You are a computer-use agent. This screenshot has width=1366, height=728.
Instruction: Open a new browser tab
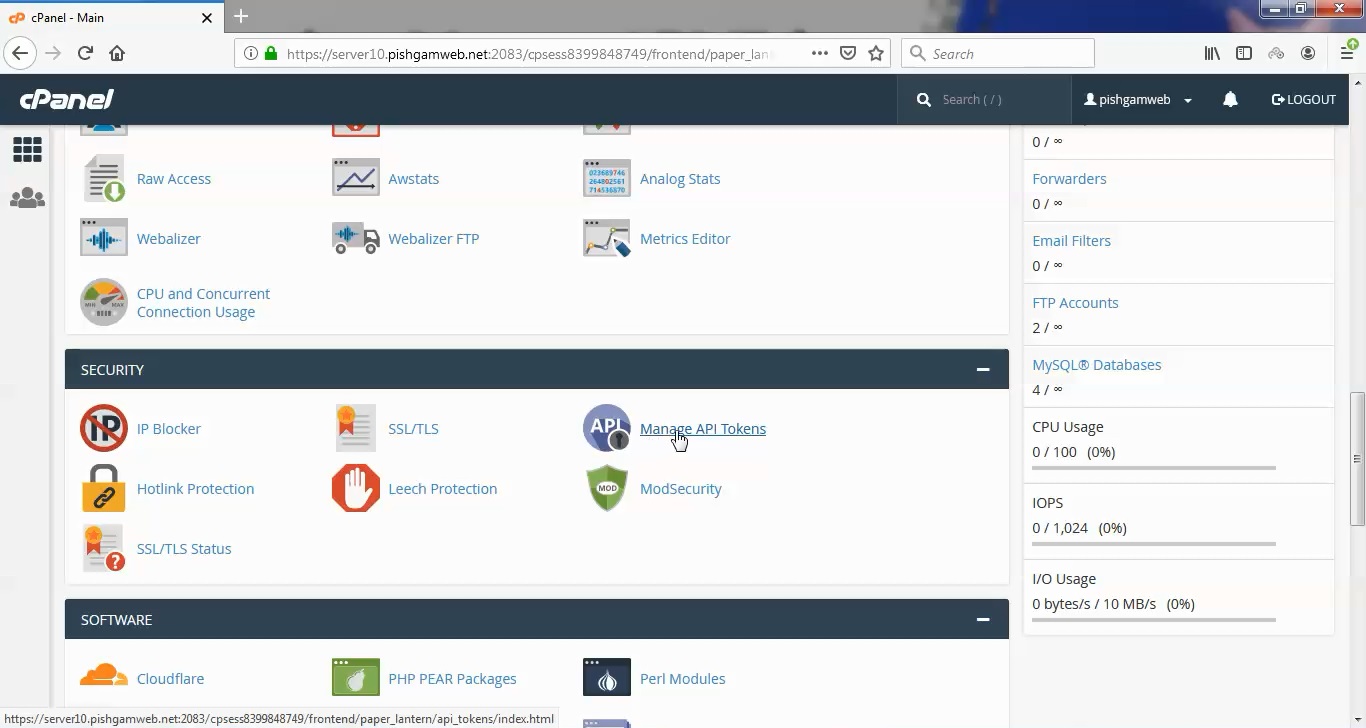pyautogui.click(x=240, y=17)
